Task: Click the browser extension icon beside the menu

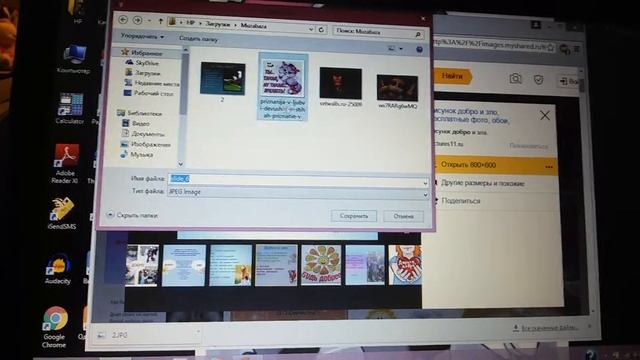Action: pos(564,49)
